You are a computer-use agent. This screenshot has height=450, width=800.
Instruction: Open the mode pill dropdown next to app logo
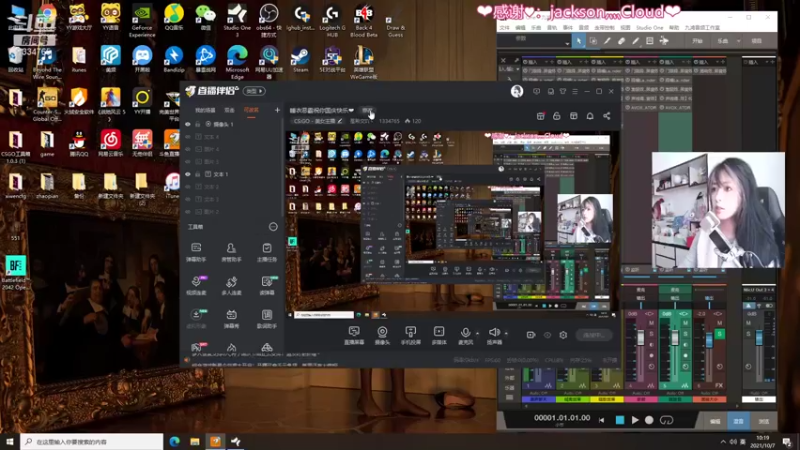254,91
